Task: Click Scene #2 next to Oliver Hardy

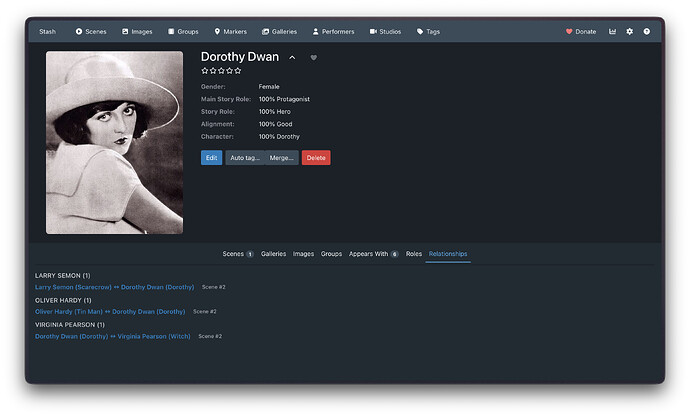Action: (205, 312)
